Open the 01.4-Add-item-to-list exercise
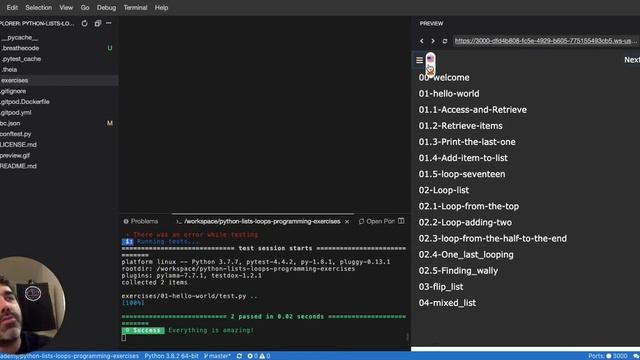The image size is (640, 360). point(463,158)
